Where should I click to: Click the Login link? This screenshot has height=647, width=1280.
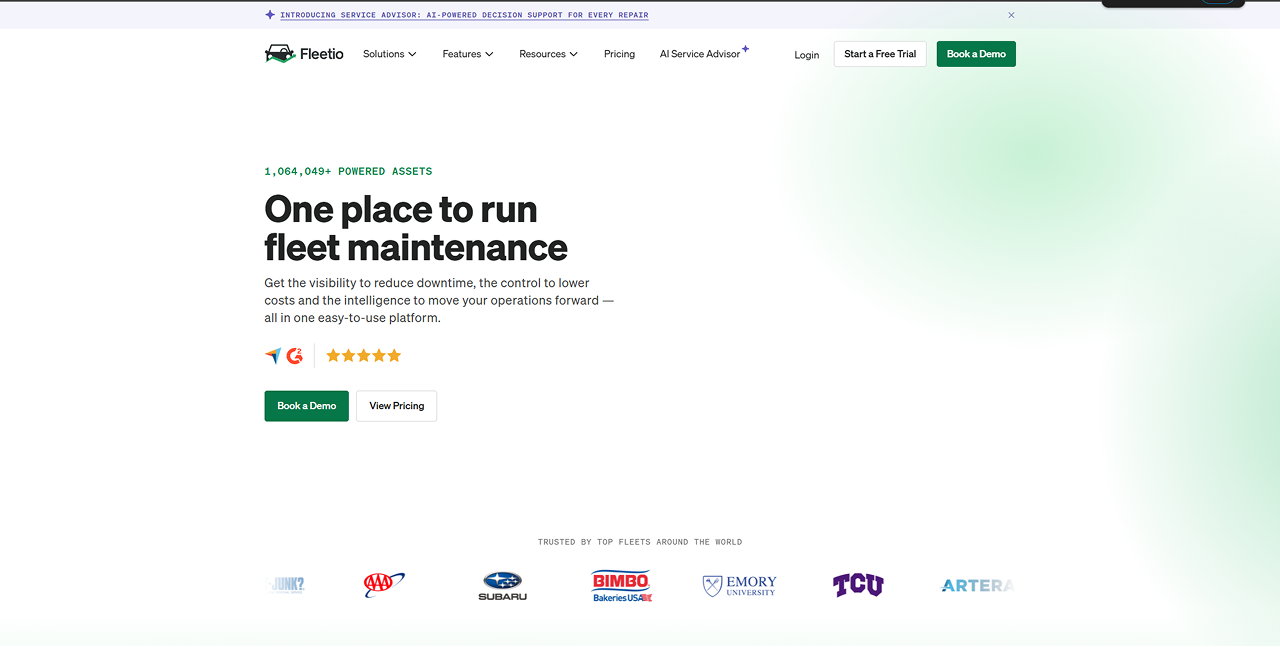(x=807, y=55)
